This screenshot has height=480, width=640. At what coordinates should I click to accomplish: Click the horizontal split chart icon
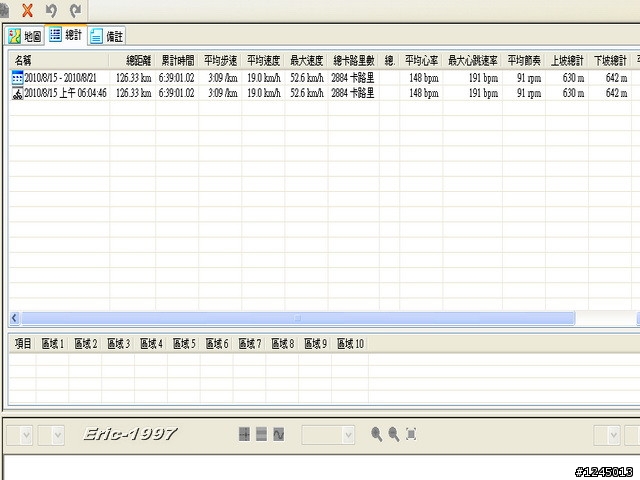tap(261, 434)
